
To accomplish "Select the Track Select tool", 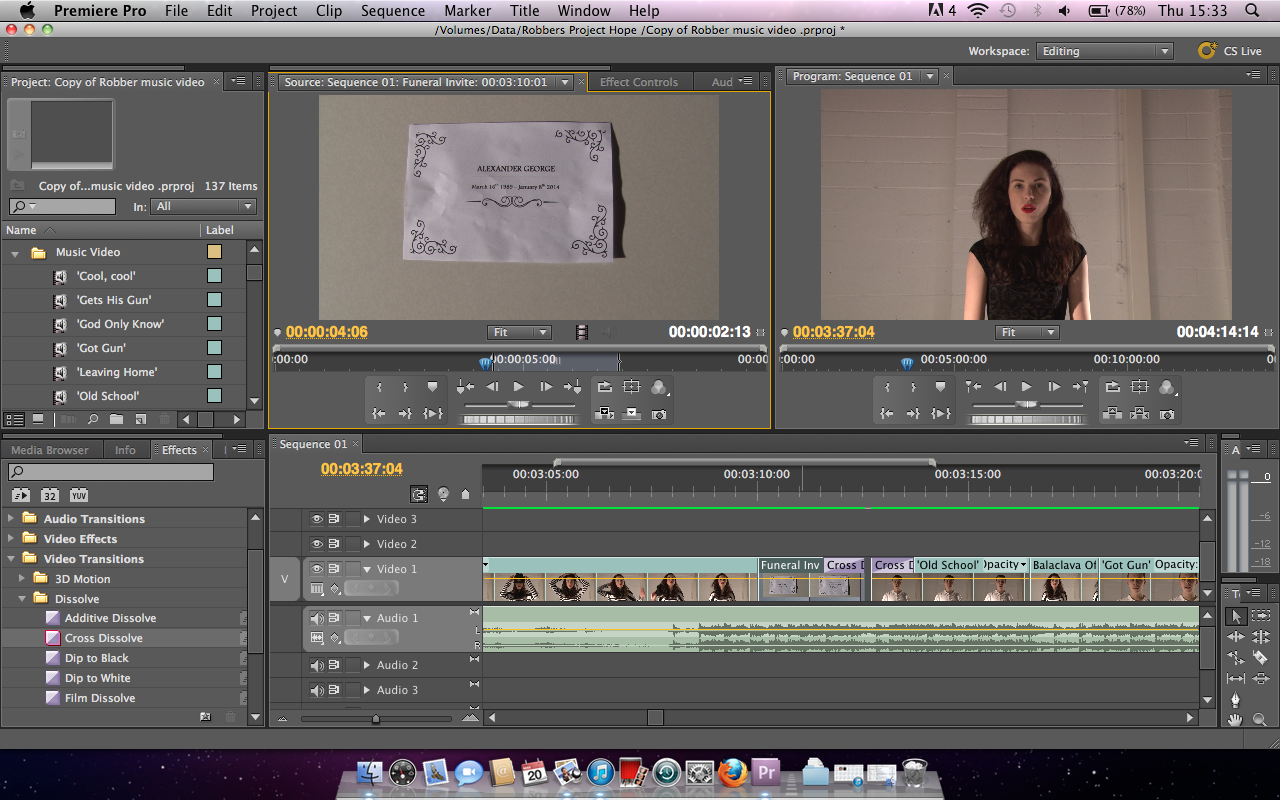I will point(1260,616).
